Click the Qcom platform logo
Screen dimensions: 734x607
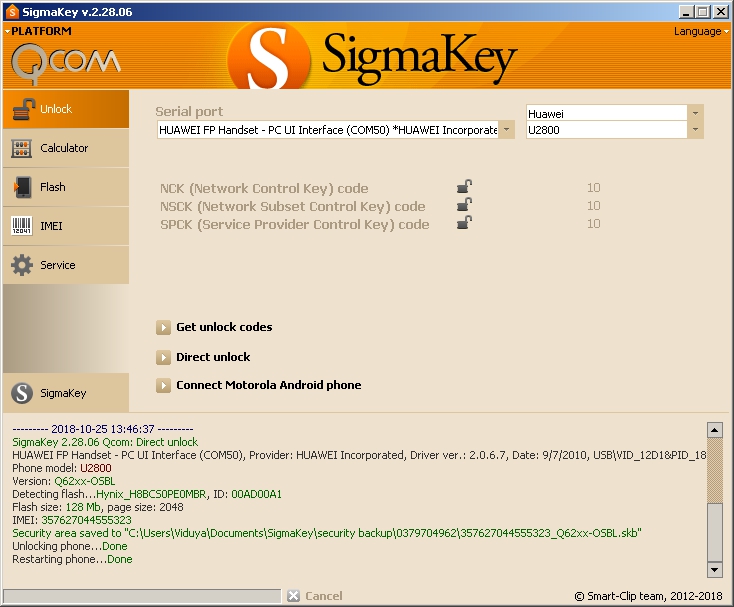pos(66,63)
